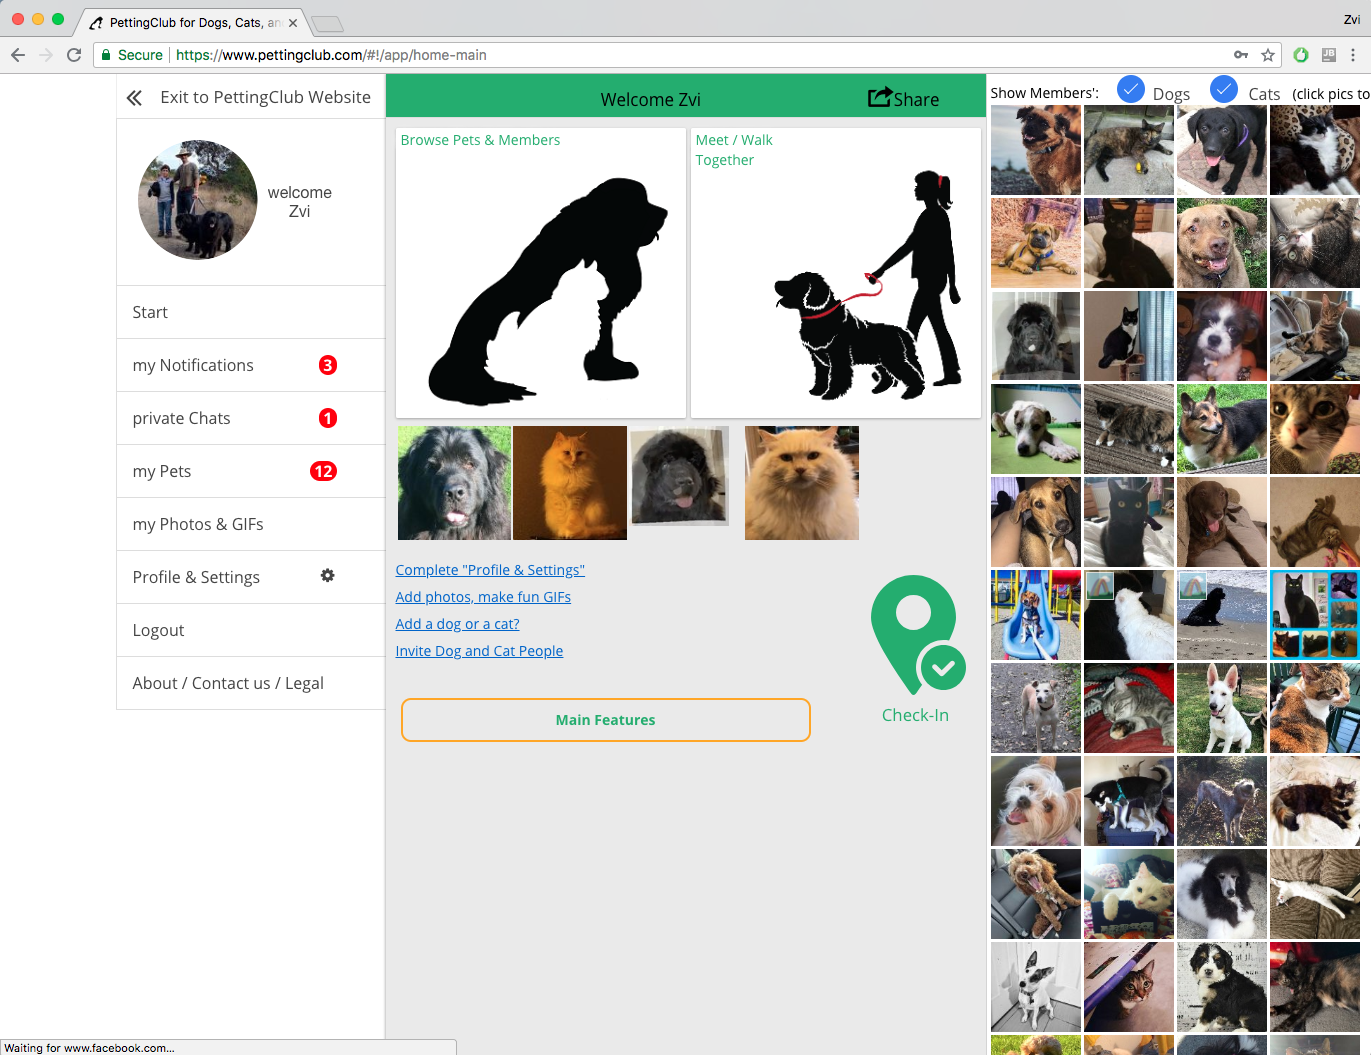Click the gear icon beside Profile & Settings

tap(327, 576)
